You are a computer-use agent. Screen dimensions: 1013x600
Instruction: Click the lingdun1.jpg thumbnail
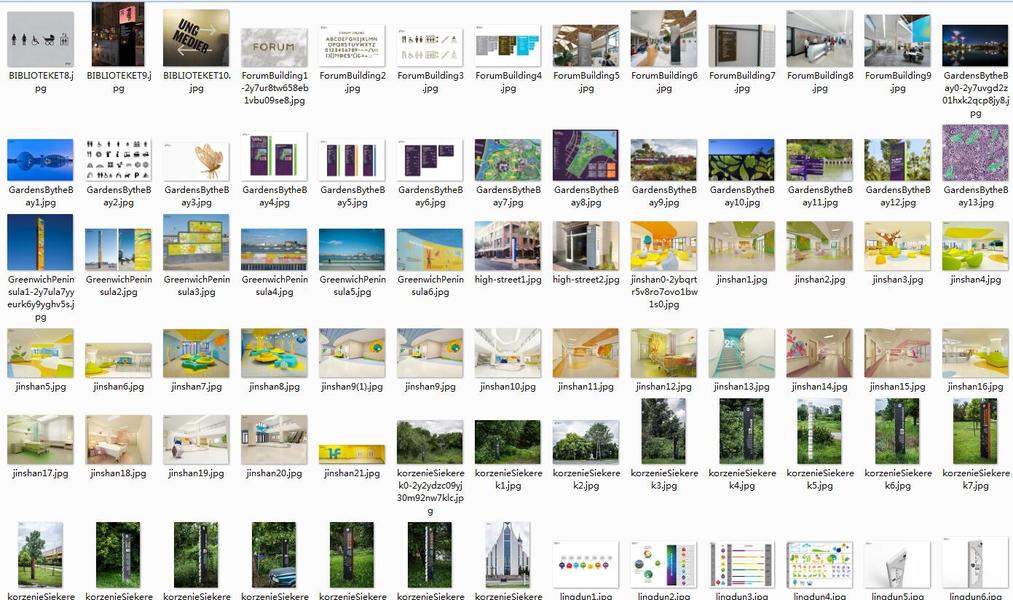pos(586,564)
